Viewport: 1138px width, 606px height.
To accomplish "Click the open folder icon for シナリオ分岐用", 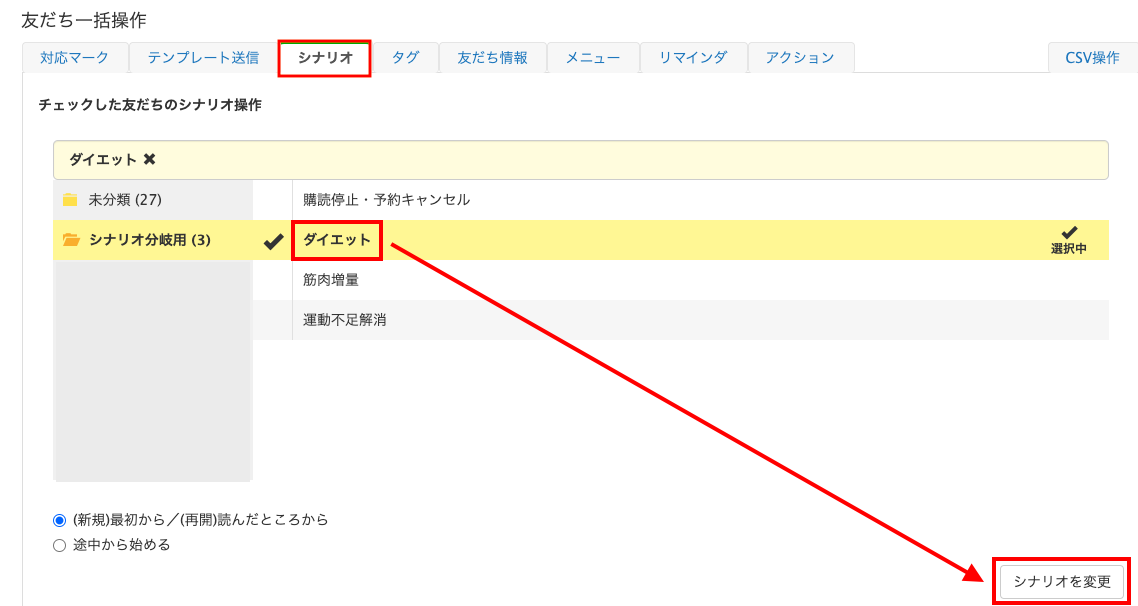I will point(70,240).
